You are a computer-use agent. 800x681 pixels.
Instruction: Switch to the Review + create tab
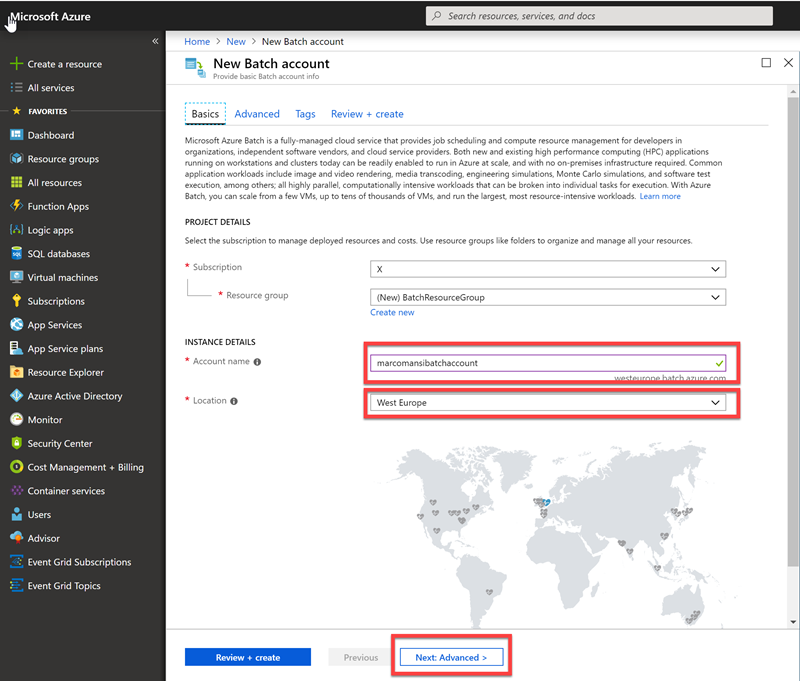[367, 114]
